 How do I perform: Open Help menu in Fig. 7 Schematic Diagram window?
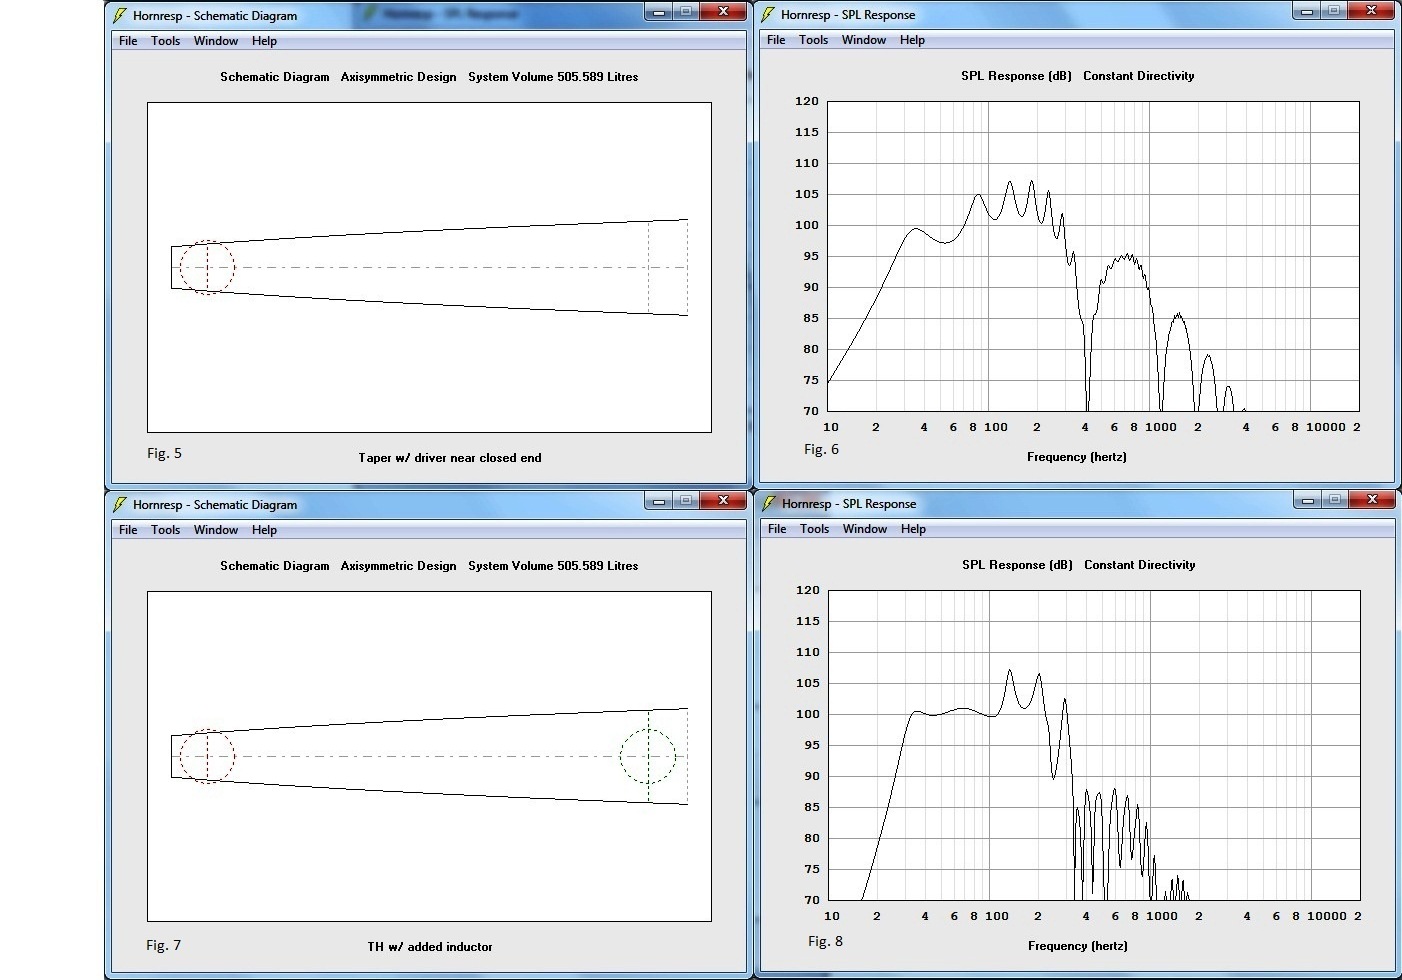pyautogui.click(x=264, y=530)
